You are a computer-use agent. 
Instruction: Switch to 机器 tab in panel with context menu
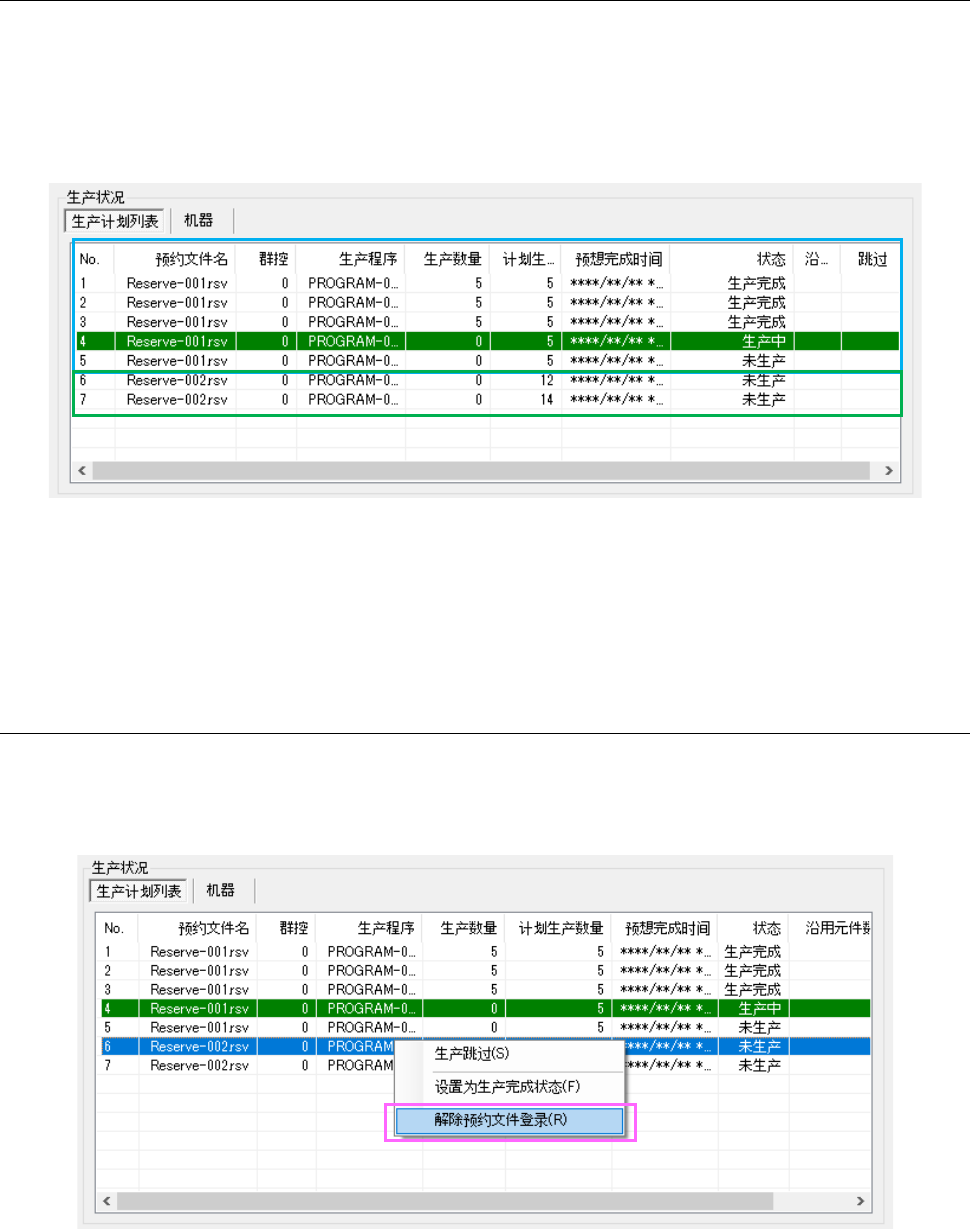coord(221,890)
